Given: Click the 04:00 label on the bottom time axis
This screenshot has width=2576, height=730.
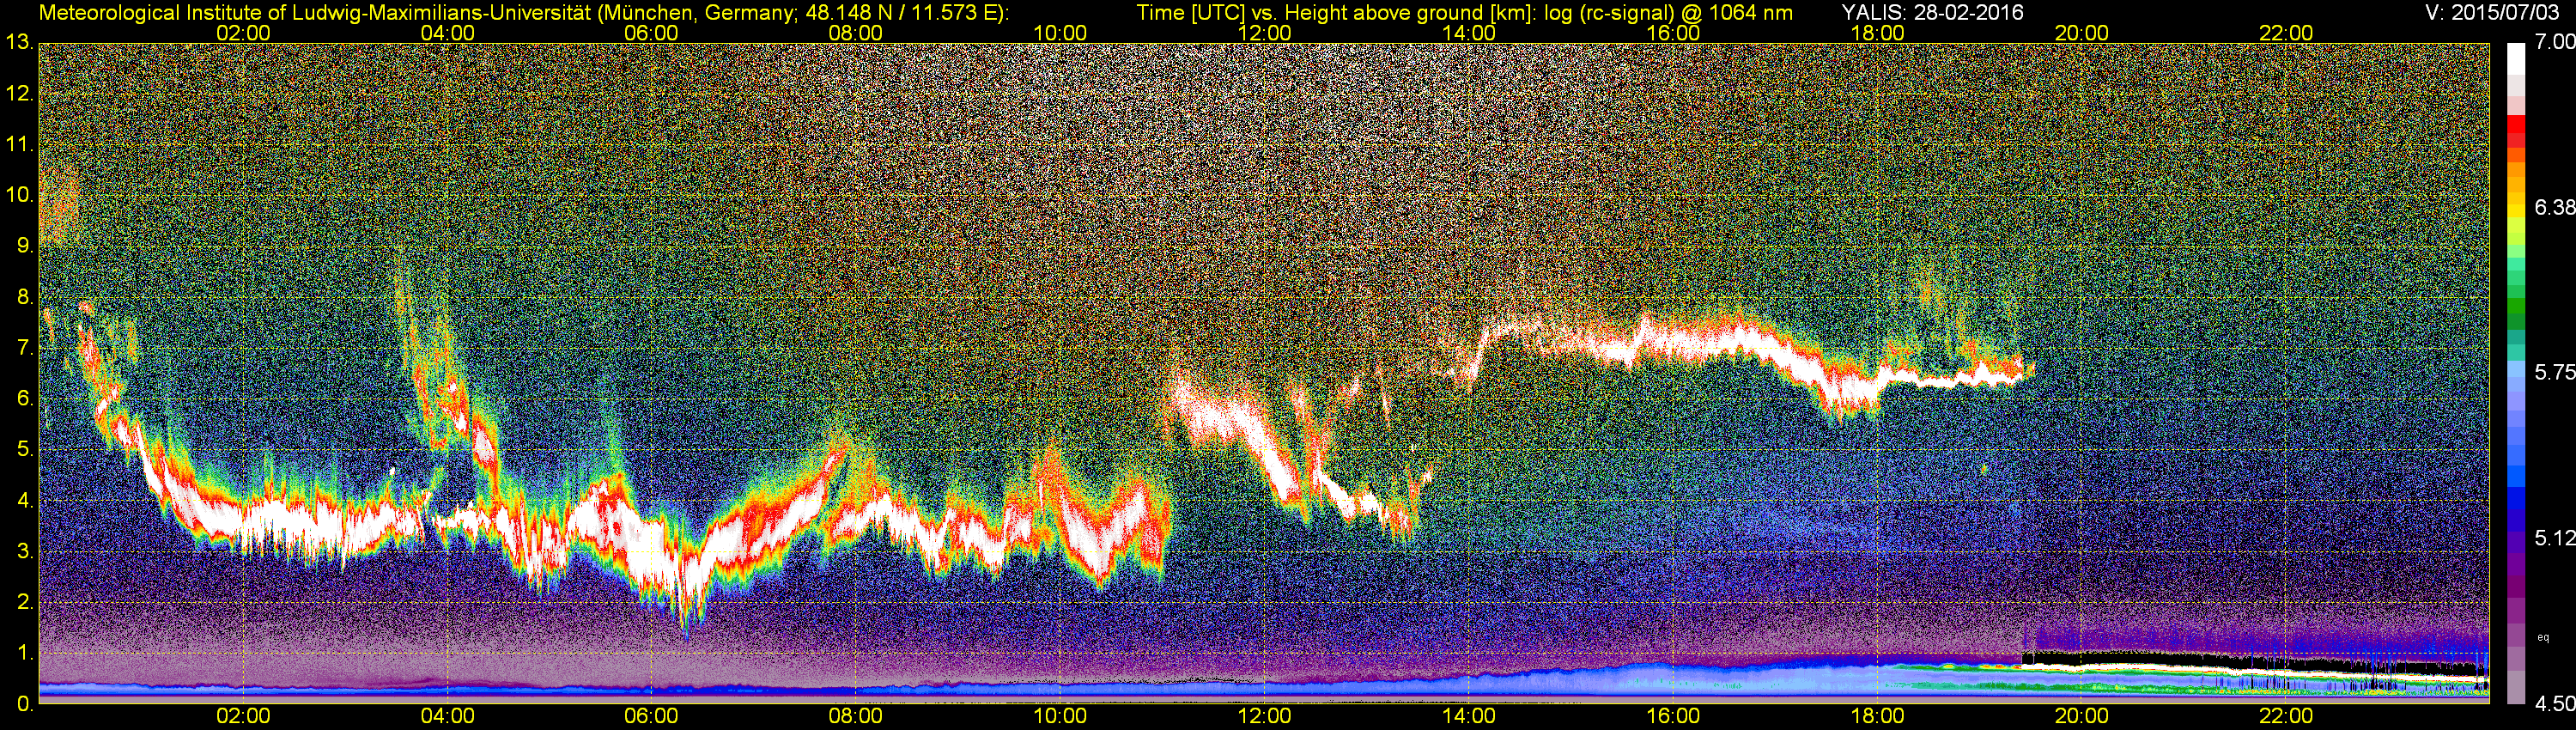Looking at the screenshot, I should [447, 717].
